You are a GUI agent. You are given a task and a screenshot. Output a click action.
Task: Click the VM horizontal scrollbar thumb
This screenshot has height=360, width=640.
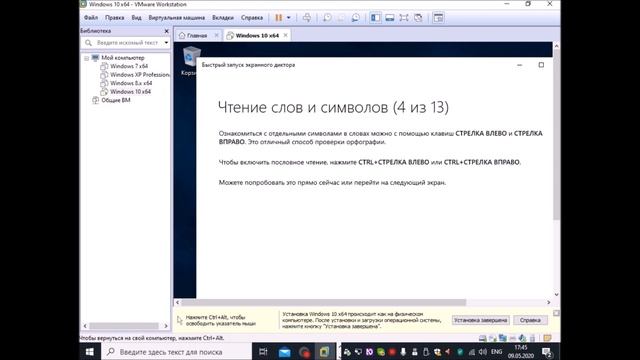pyautogui.click(x=323, y=302)
